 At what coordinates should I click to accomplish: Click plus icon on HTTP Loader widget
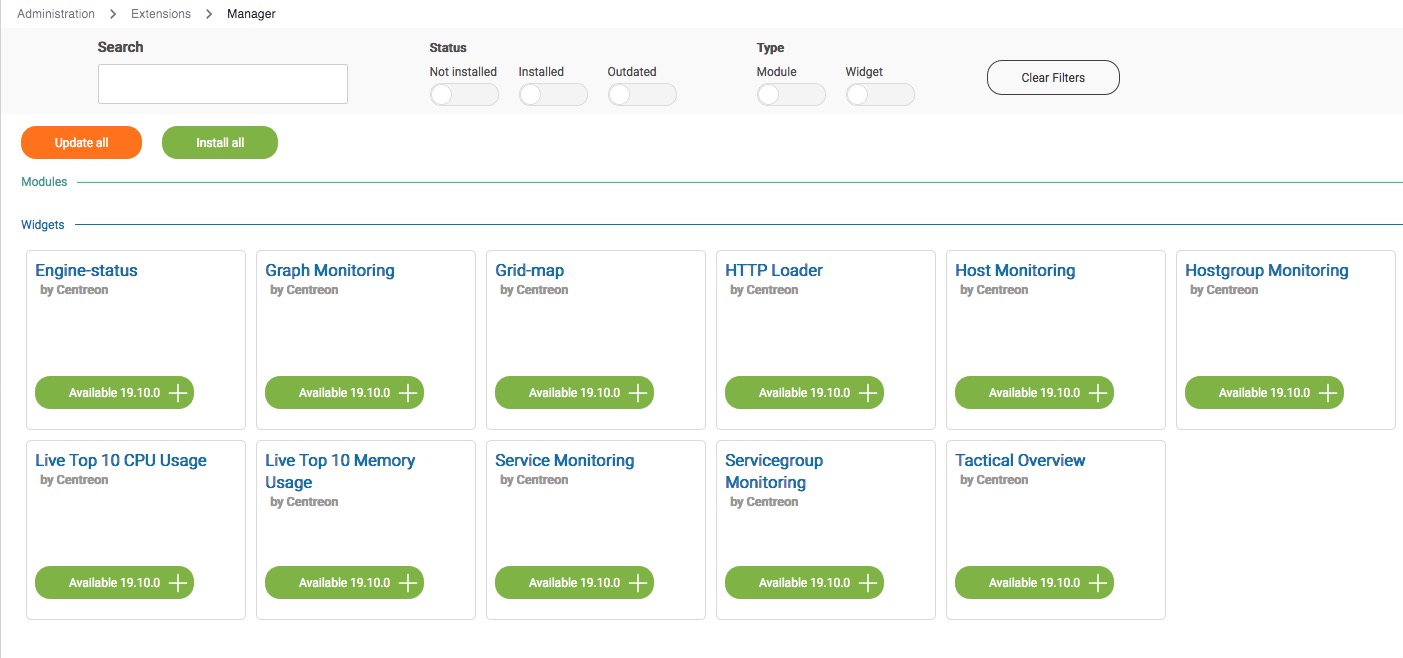tap(868, 393)
